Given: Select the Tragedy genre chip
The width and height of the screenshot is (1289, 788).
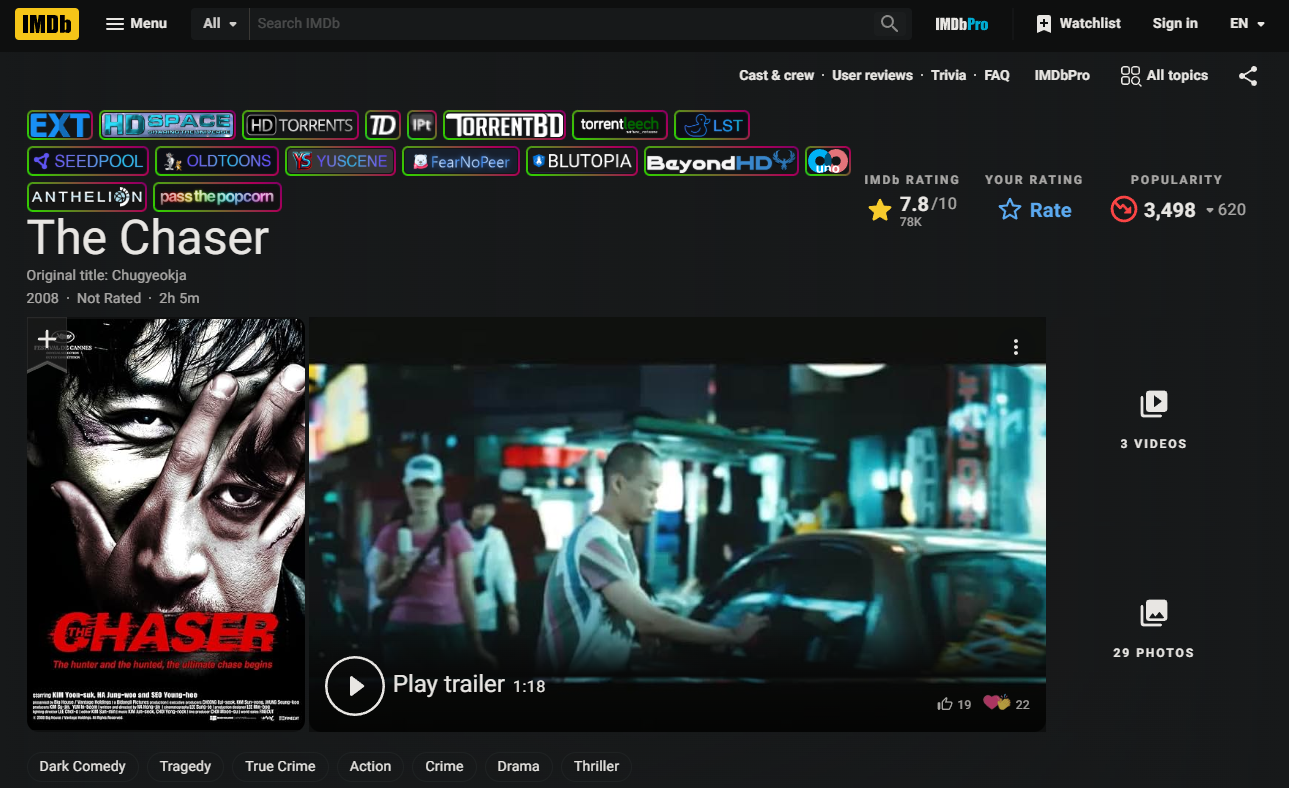Looking at the screenshot, I should point(185,766).
